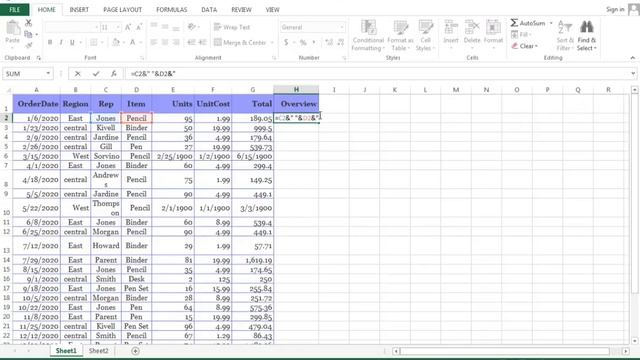Expand the formula bar arrow

[633, 73]
